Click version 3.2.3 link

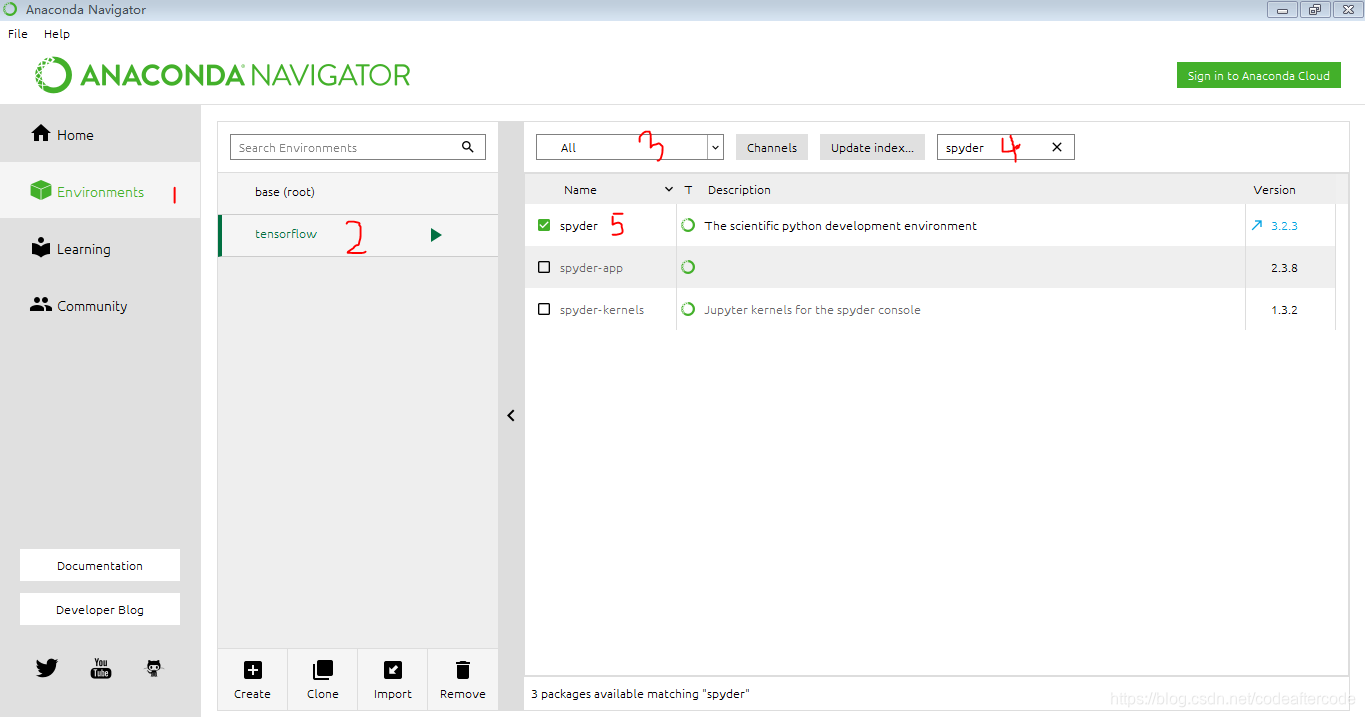click(x=1284, y=226)
